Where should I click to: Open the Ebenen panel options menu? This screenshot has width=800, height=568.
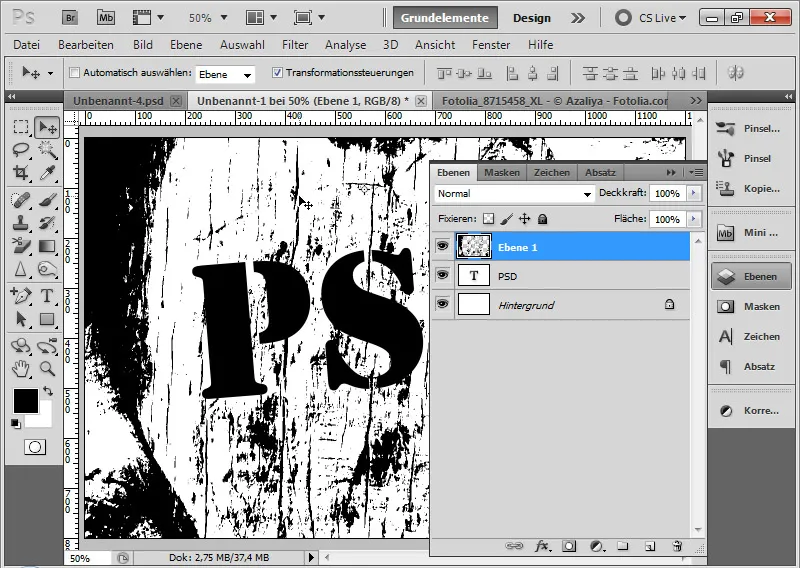(696, 172)
